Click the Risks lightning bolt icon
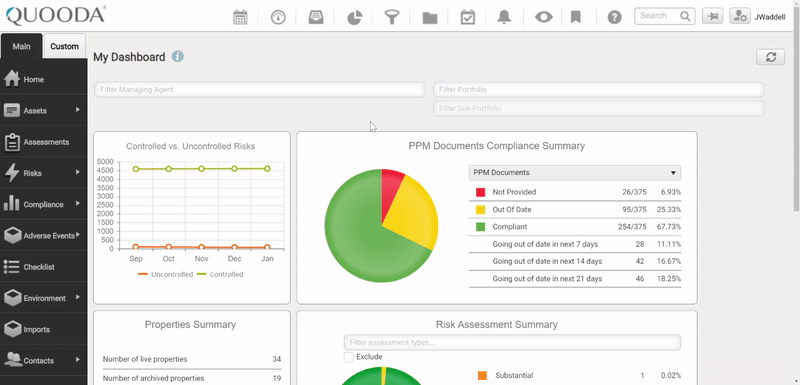Screen dimensions: 800x385 12,173
